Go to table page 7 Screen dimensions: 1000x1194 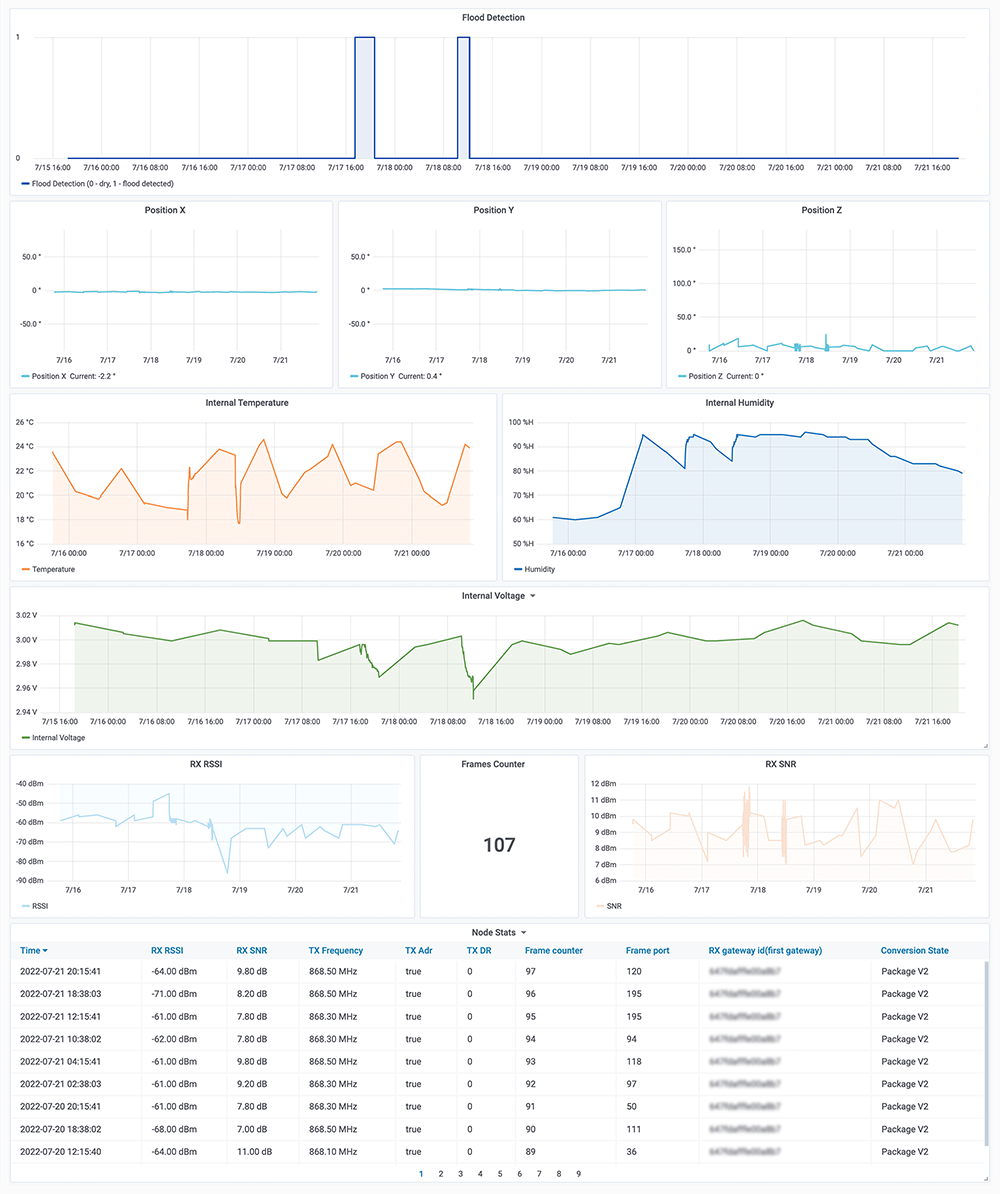(x=539, y=1174)
